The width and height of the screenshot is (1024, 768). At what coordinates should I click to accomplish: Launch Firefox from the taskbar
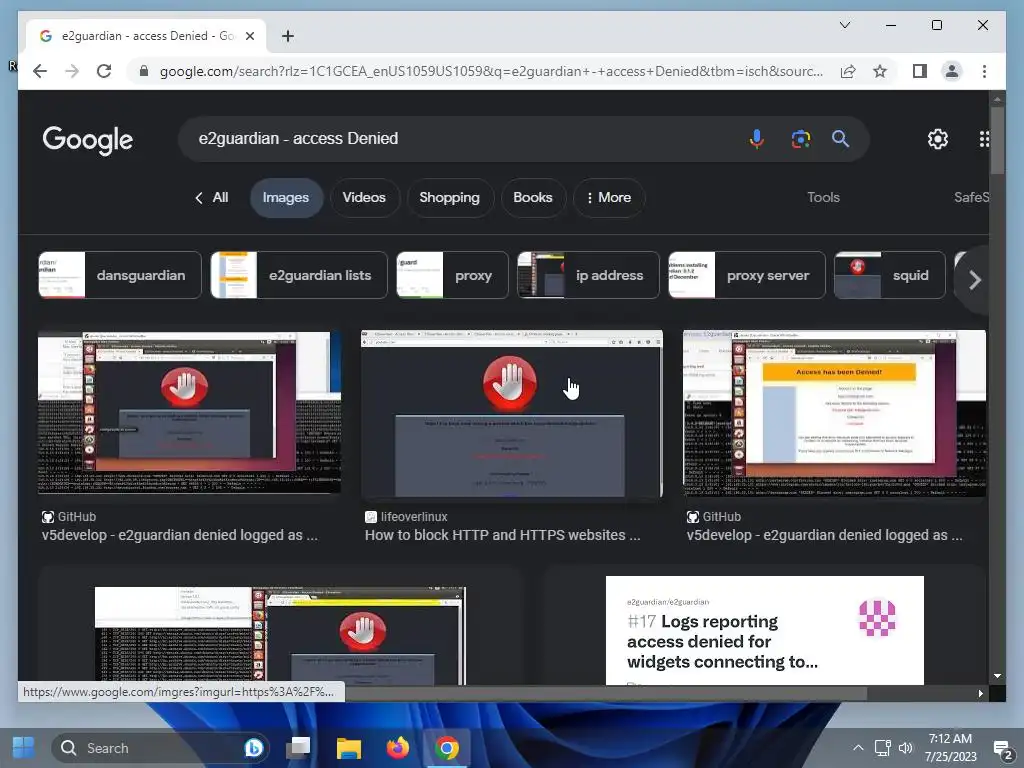[398, 748]
